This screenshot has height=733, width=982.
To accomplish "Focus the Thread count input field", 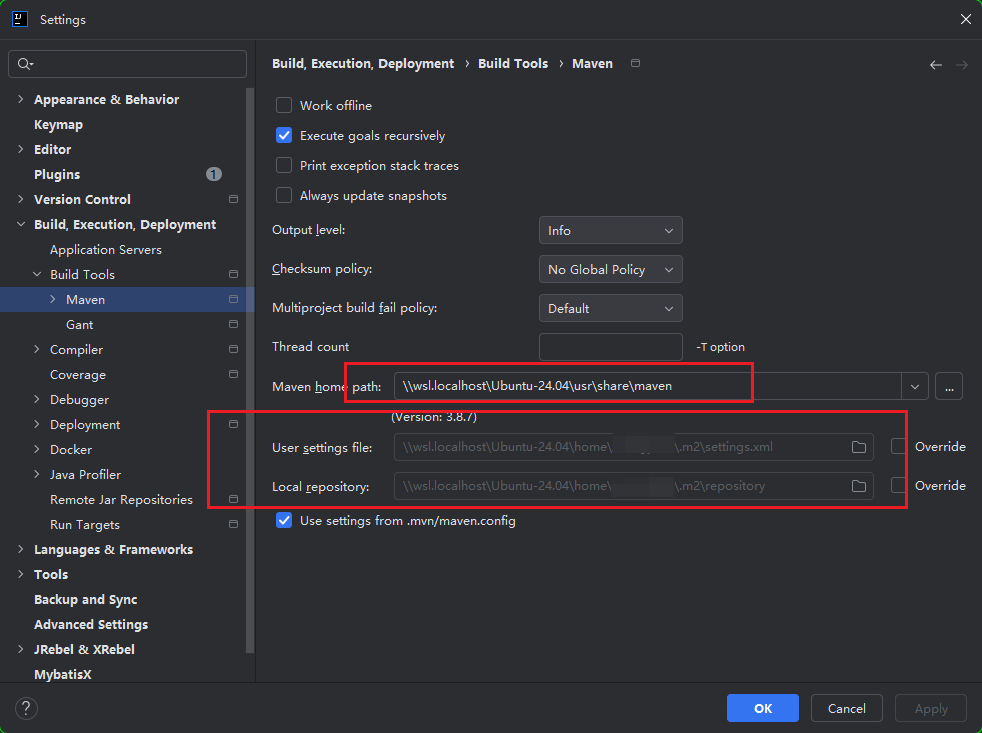I will 611,347.
